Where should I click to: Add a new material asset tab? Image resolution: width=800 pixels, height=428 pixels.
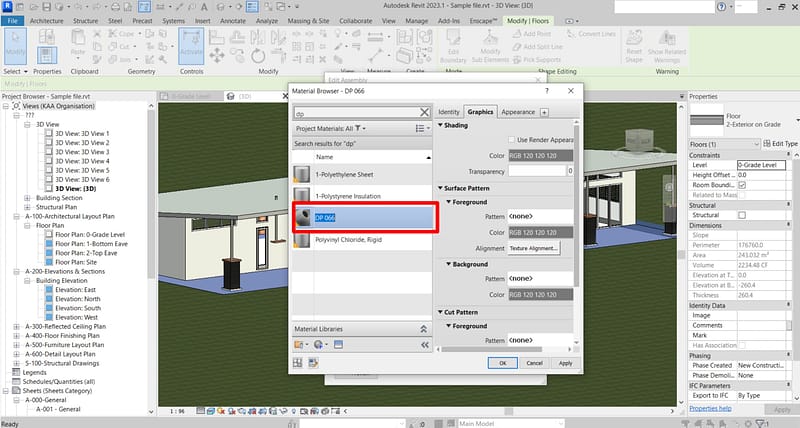[546, 112]
